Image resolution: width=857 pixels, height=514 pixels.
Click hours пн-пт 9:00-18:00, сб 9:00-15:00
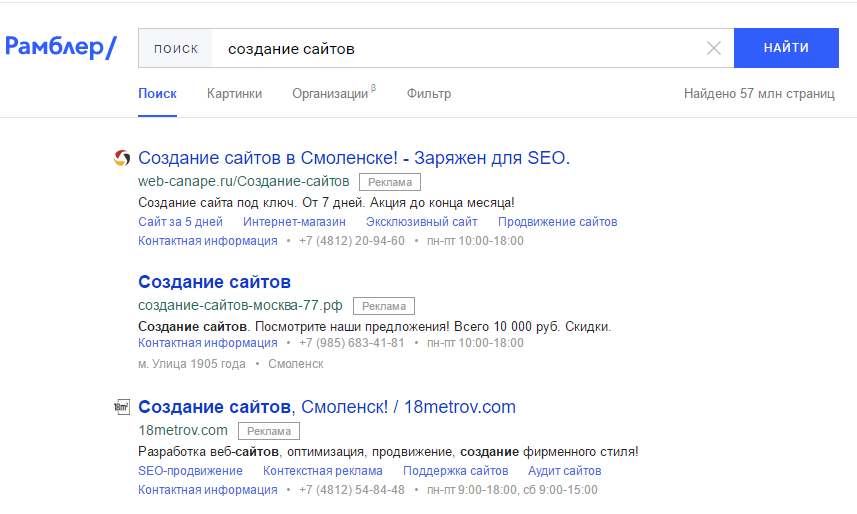tap(512, 490)
